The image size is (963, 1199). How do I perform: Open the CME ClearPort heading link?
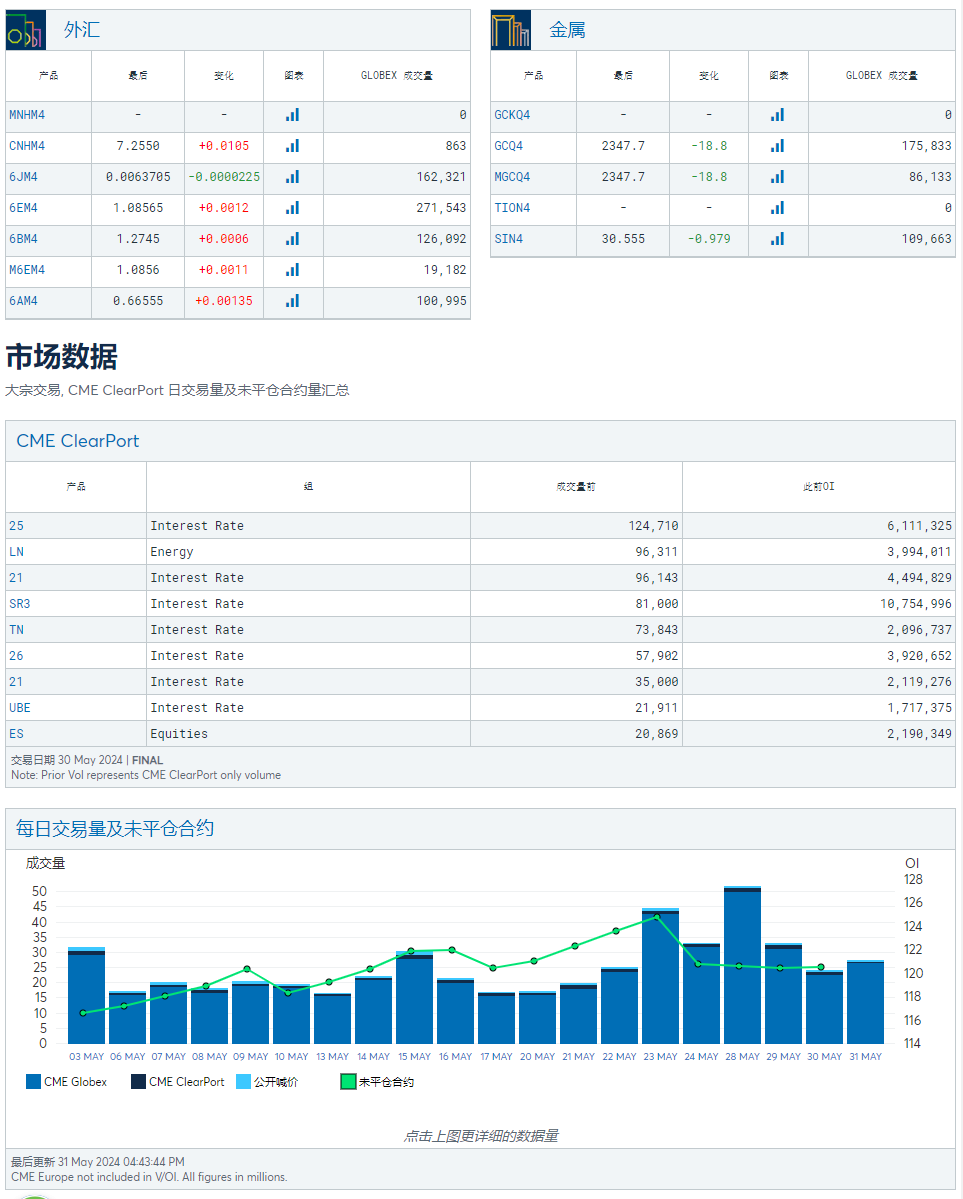tap(78, 441)
